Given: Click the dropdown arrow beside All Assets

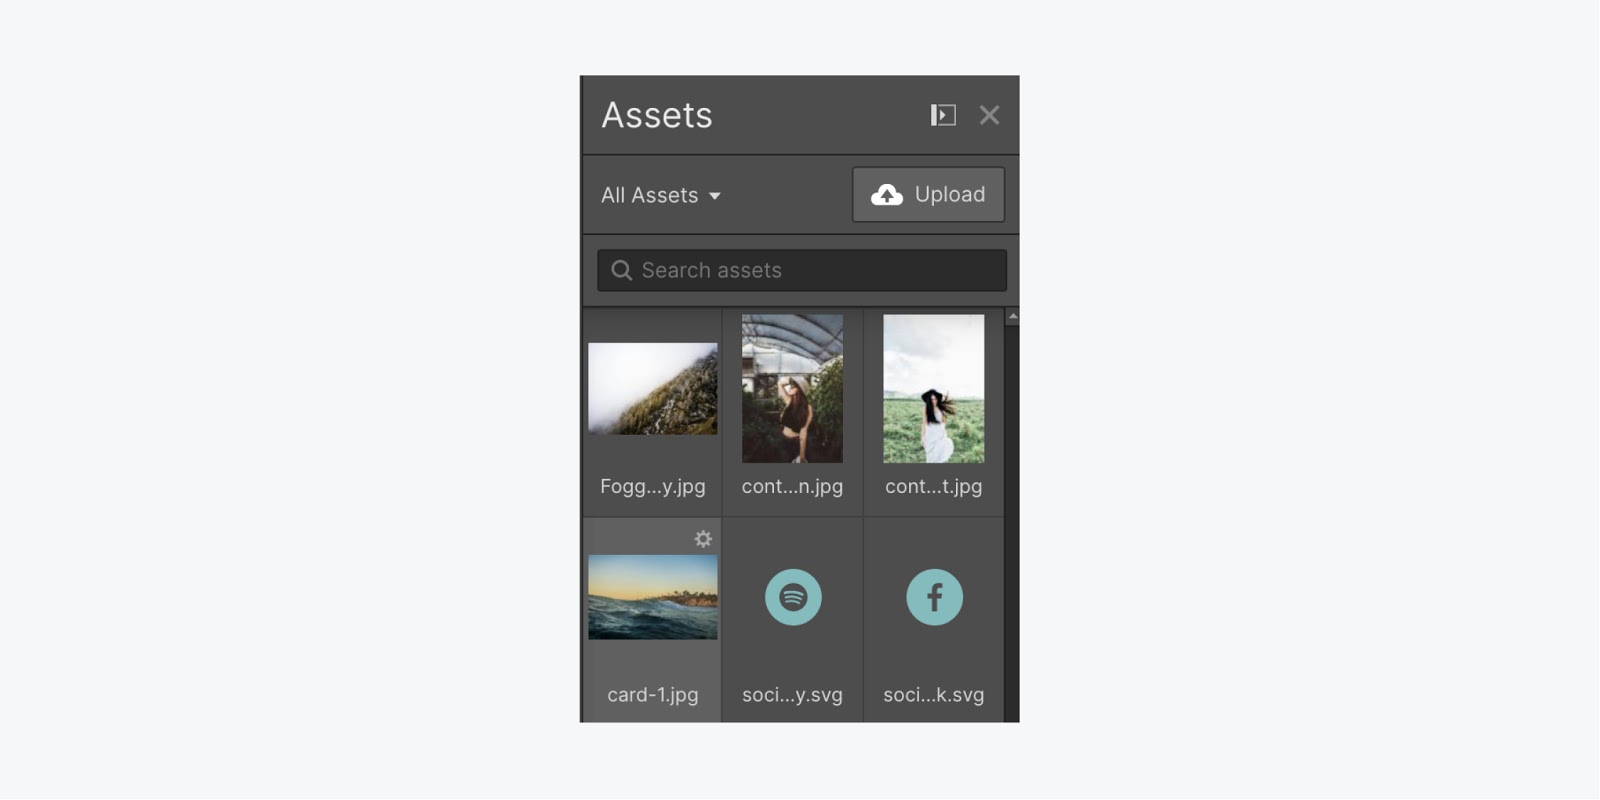Looking at the screenshot, I should (714, 196).
